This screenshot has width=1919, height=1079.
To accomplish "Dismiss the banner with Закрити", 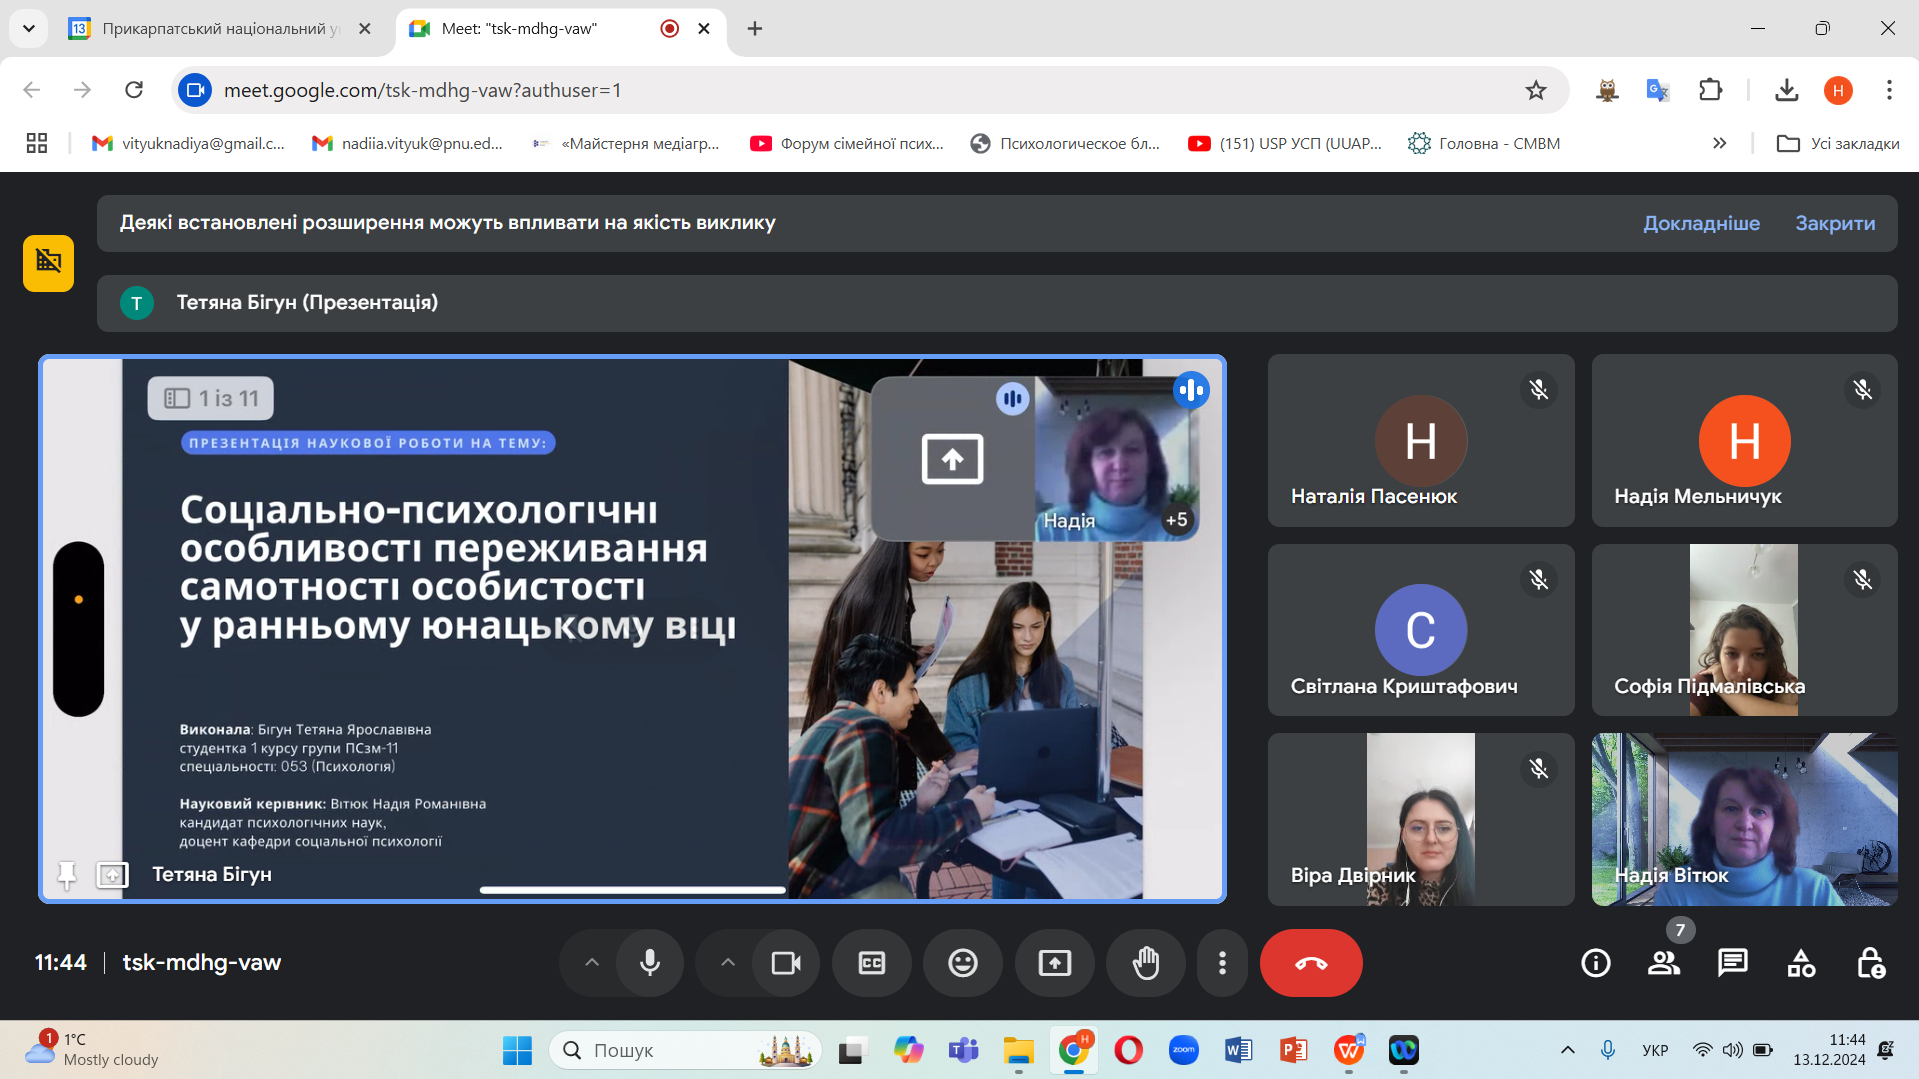I will (x=1834, y=223).
